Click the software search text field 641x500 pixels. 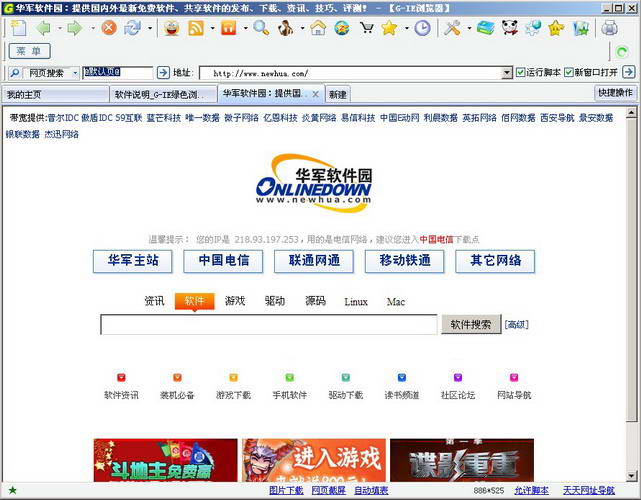[269, 325]
